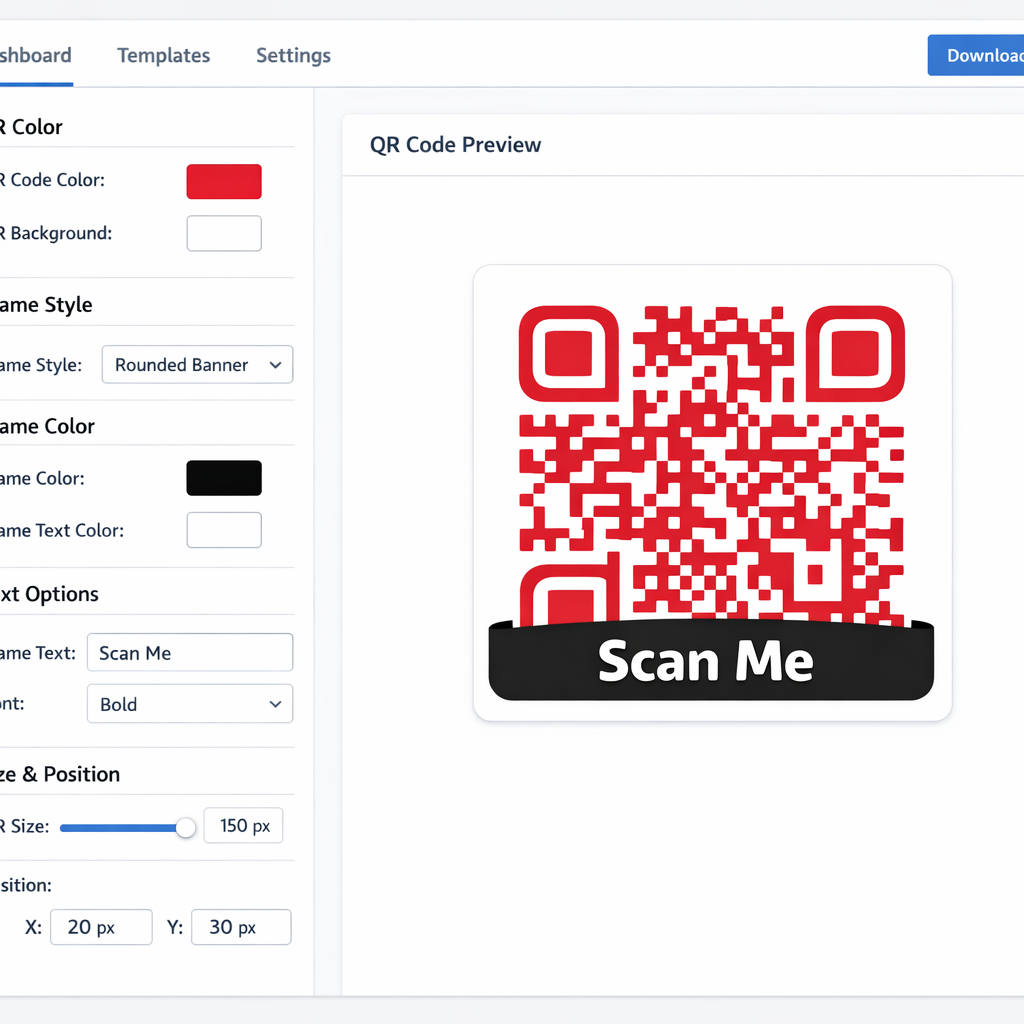Click the blue Download button
The height and width of the screenshot is (1024, 1024).
pyautogui.click(x=985, y=55)
